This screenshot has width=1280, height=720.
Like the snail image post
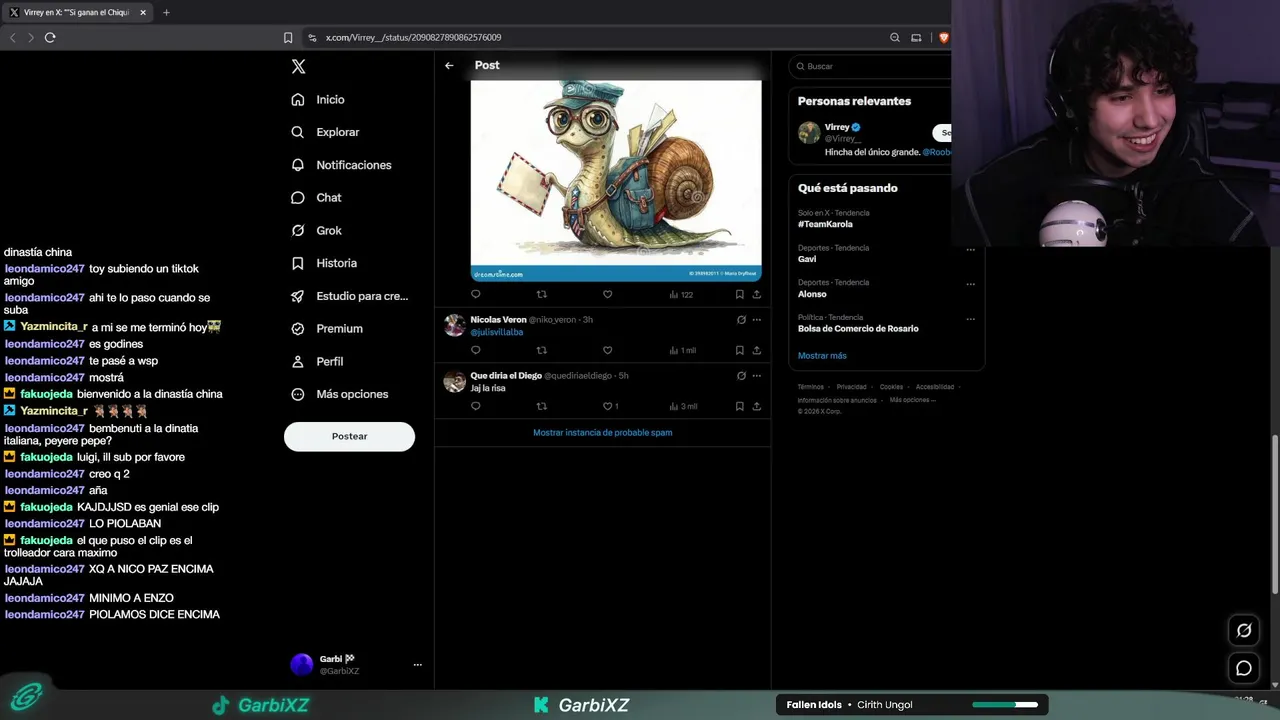pyautogui.click(x=607, y=295)
